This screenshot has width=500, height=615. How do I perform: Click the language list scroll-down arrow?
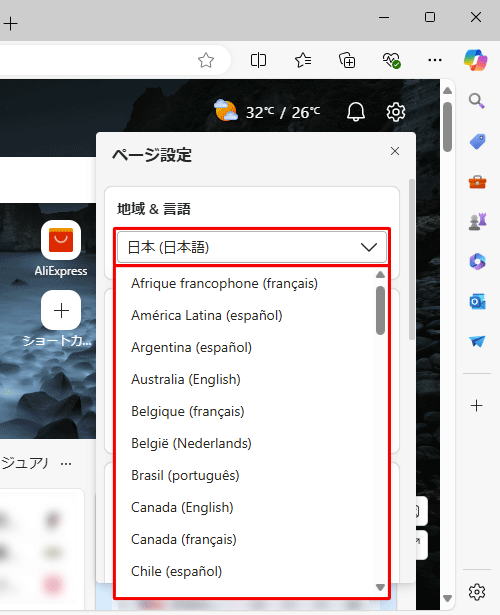380,587
